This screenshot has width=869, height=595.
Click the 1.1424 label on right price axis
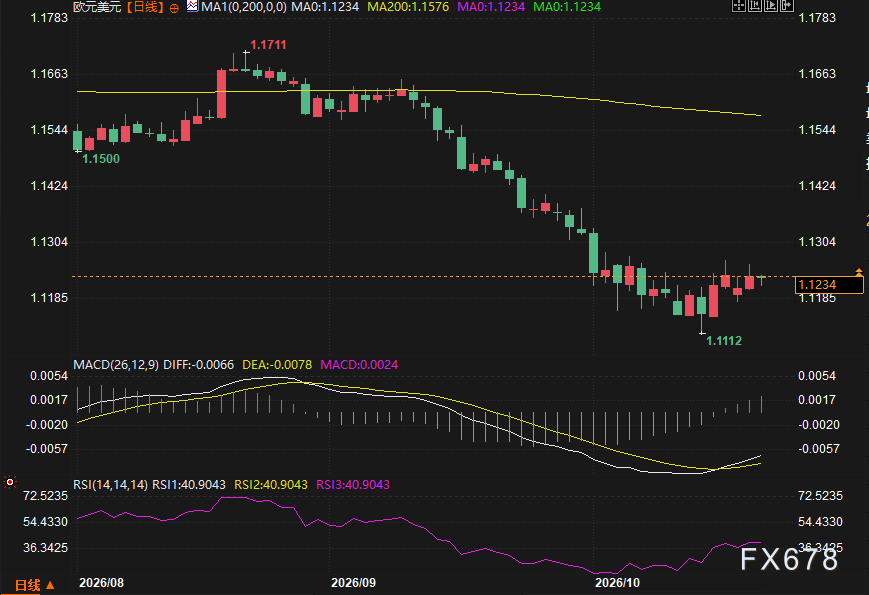[817, 186]
